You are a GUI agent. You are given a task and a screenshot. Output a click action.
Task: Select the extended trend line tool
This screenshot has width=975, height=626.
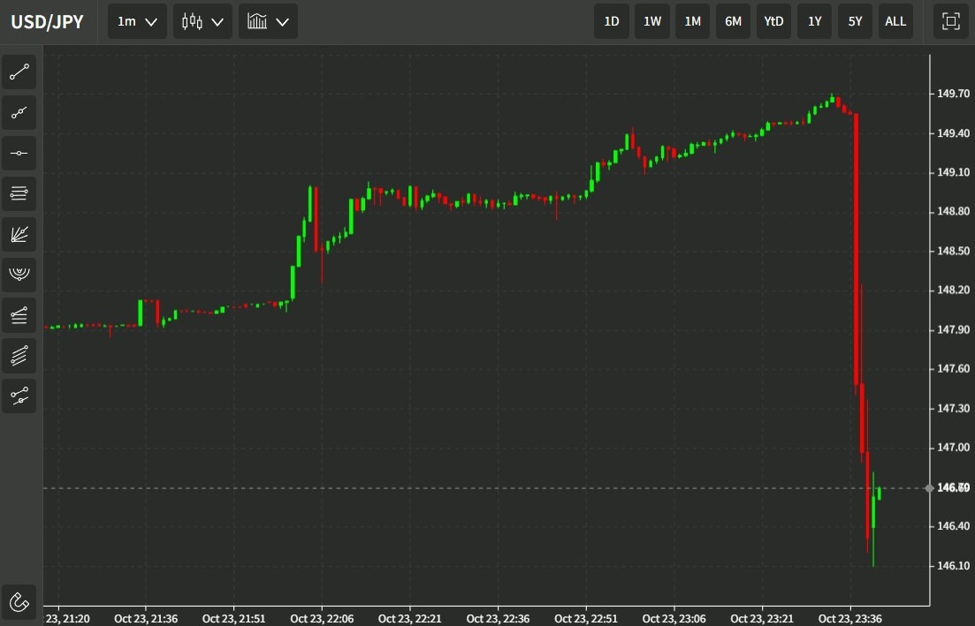[19, 112]
